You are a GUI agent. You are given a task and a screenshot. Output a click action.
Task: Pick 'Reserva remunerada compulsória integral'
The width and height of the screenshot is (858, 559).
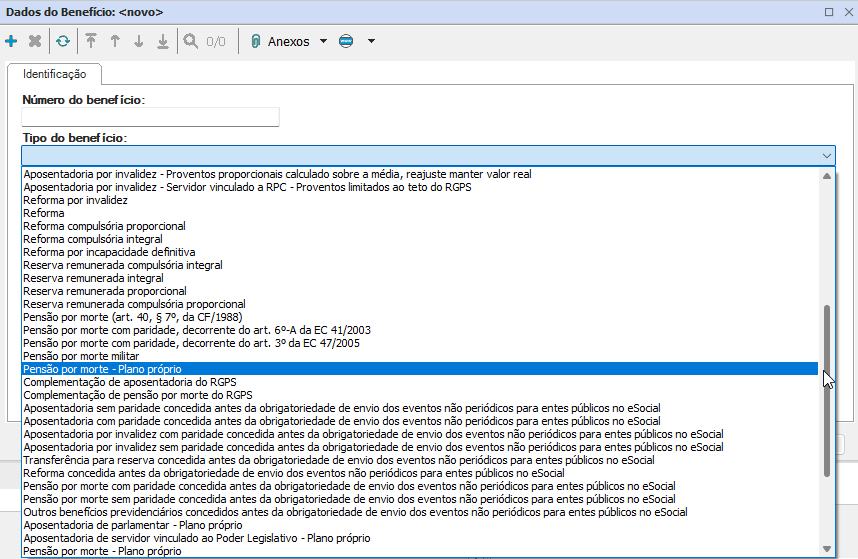(x=420, y=265)
